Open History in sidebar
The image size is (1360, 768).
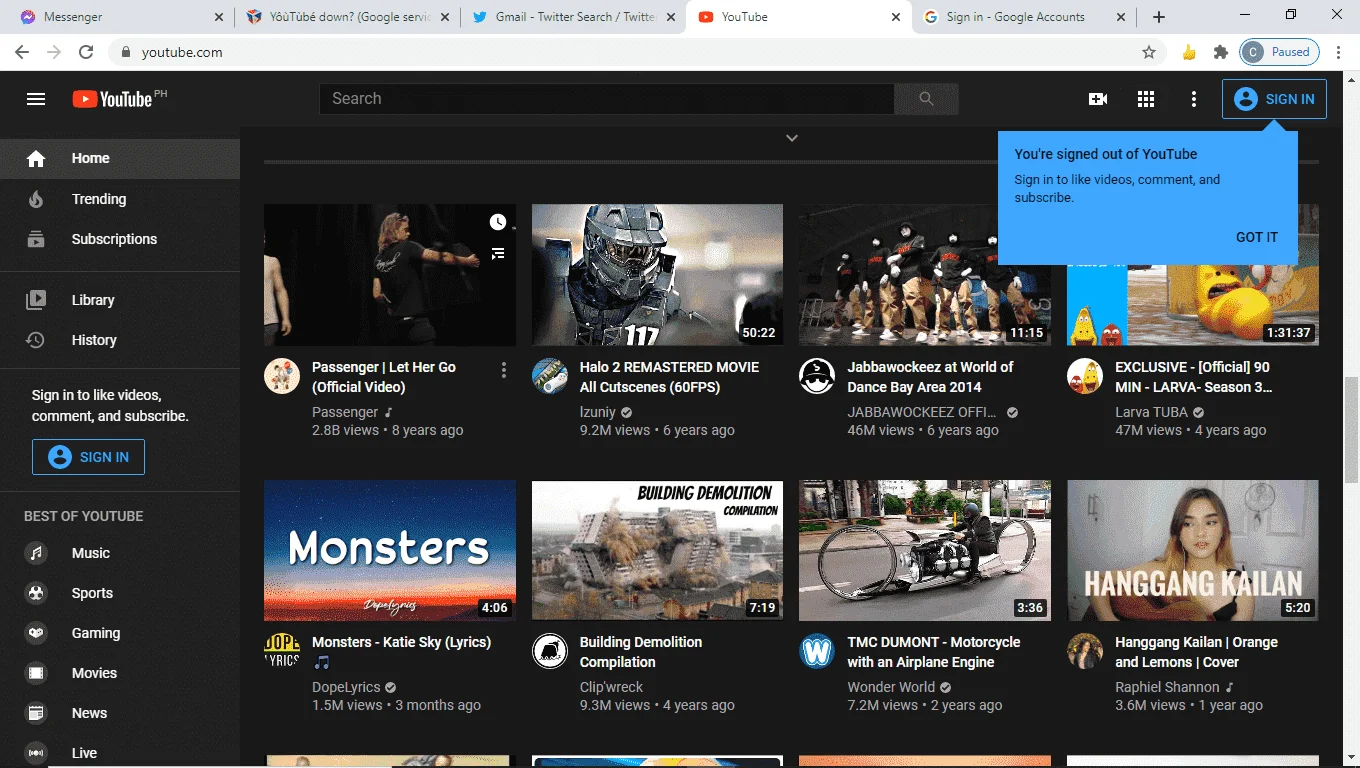pyautogui.click(x=120, y=340)
